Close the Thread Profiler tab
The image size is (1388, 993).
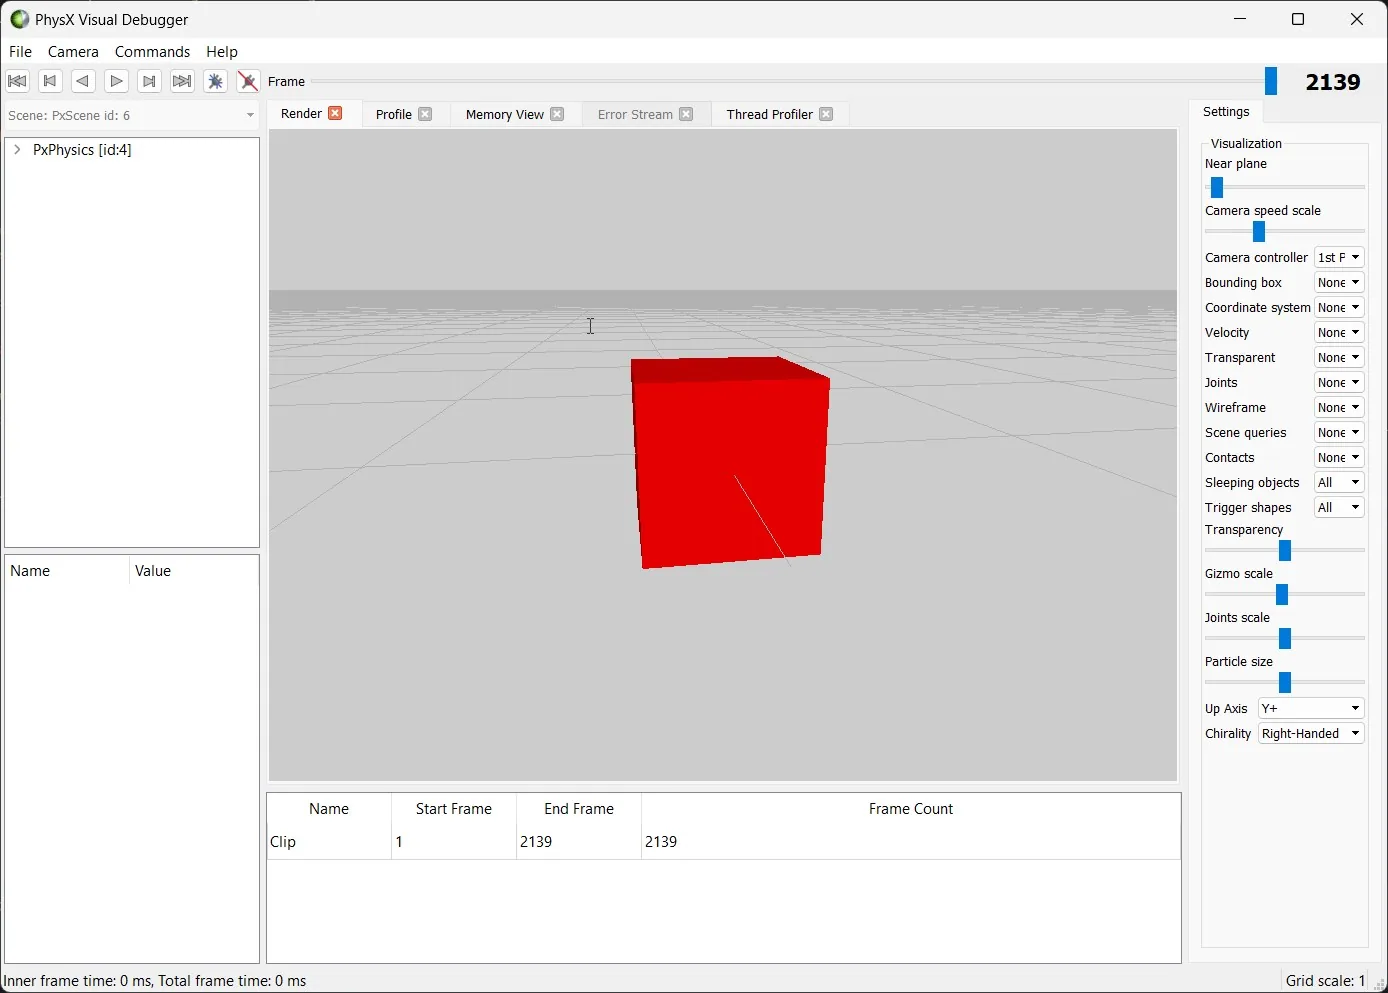pos(827,114)
